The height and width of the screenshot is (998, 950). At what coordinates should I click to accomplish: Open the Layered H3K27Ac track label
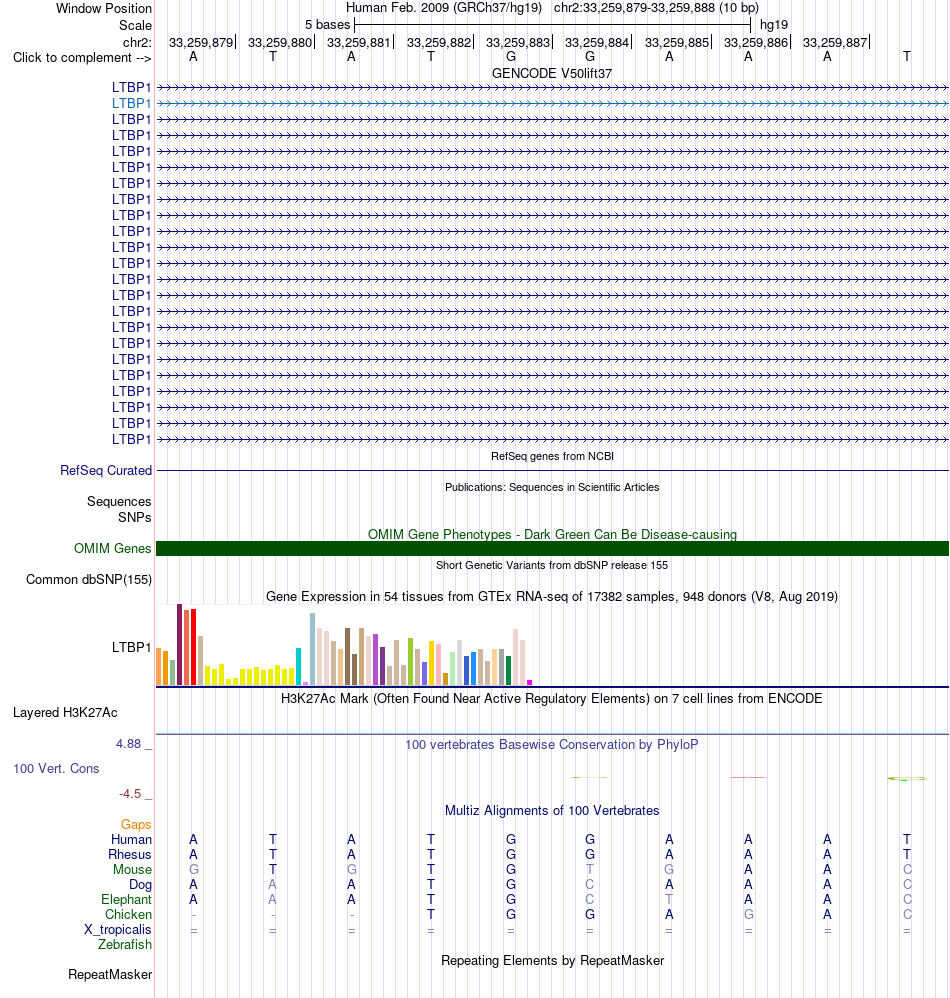(x=66, y=713)
